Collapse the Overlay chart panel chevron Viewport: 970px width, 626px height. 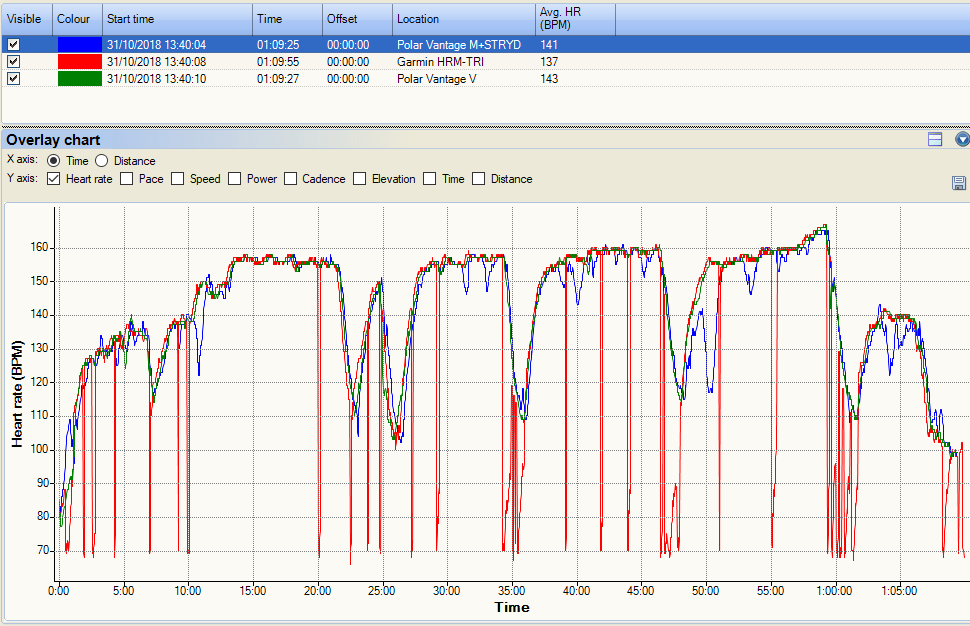pyautogui.click(x=962, y=140)
